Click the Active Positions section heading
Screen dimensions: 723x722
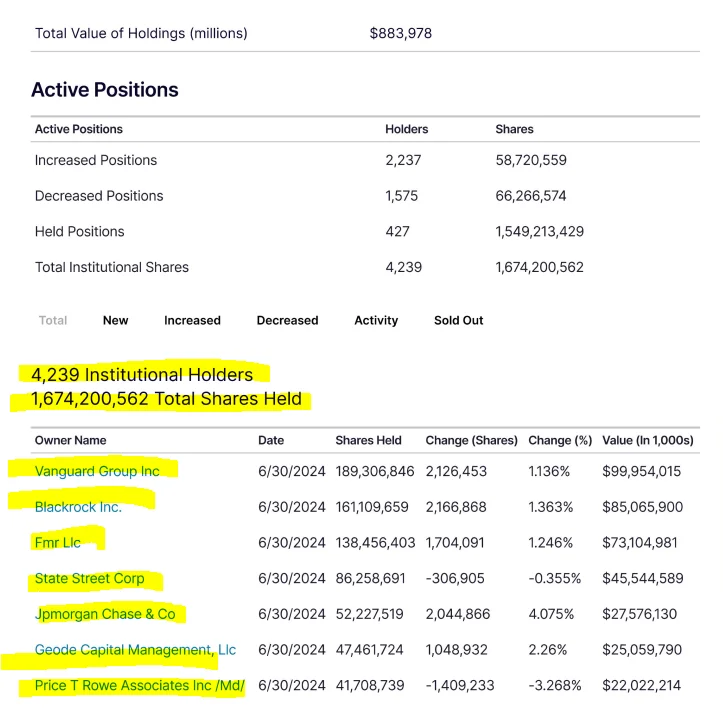105,89
